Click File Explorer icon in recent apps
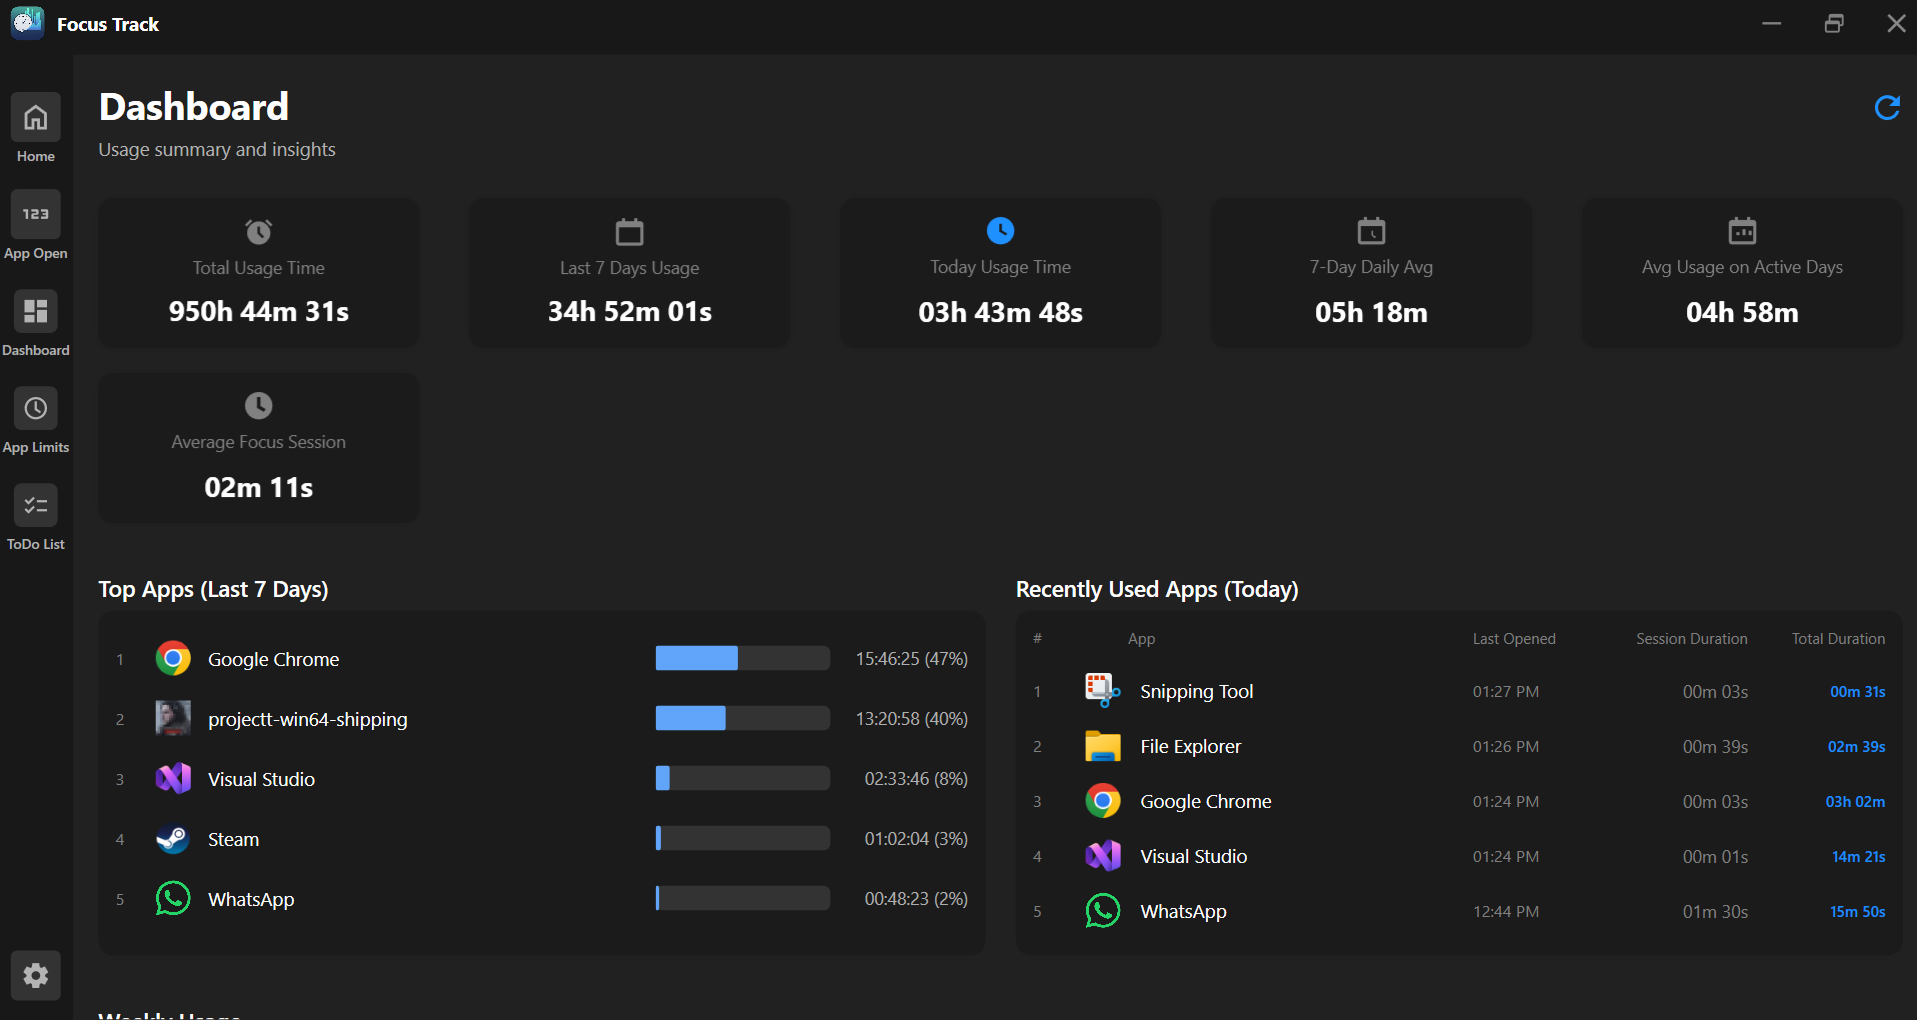 pyautogui.click(x=1103, y=746)
